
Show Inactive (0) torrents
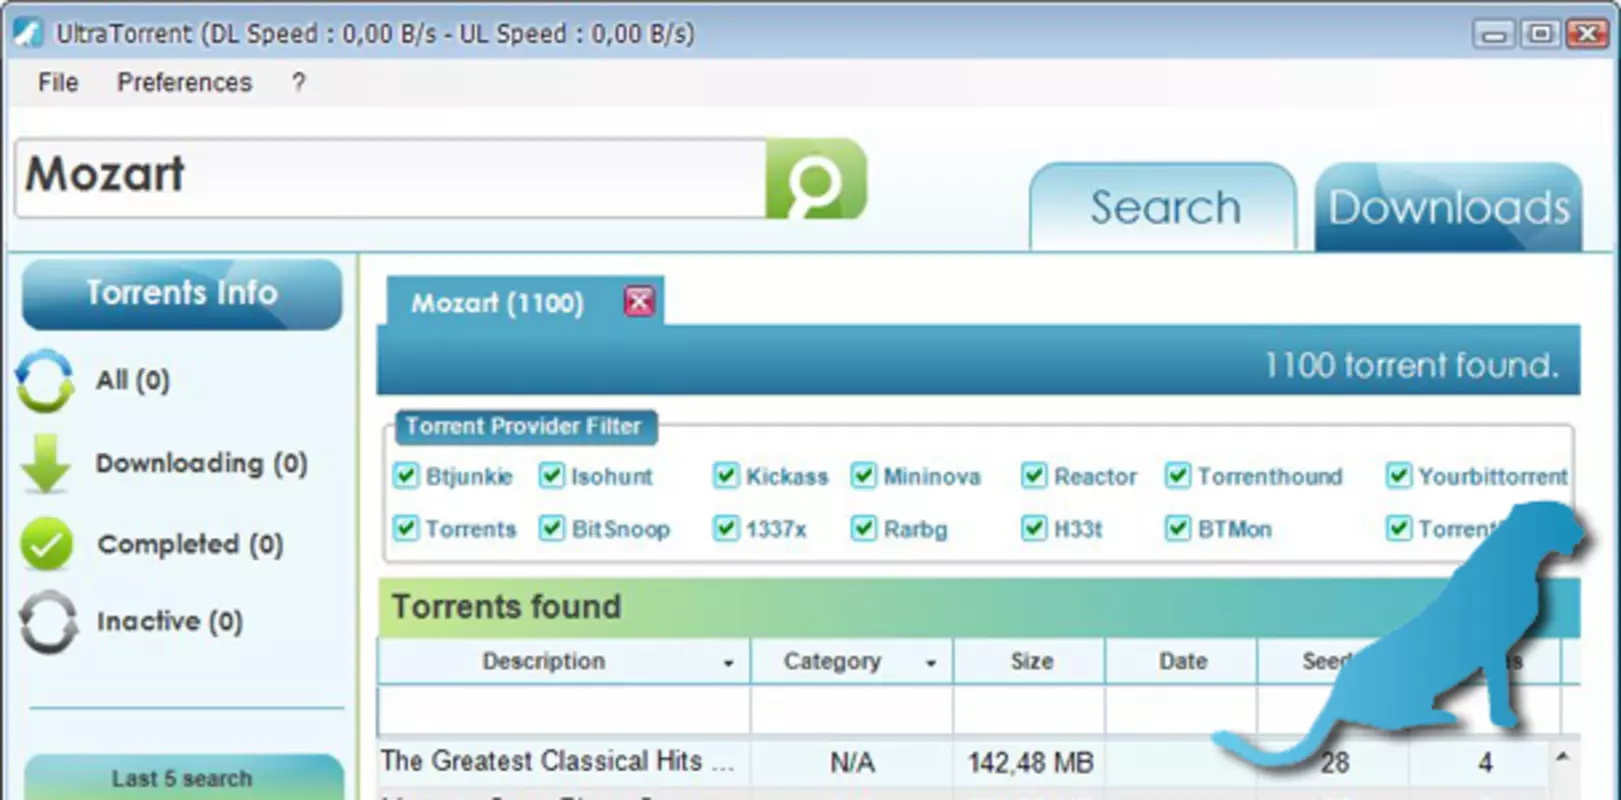170,621
